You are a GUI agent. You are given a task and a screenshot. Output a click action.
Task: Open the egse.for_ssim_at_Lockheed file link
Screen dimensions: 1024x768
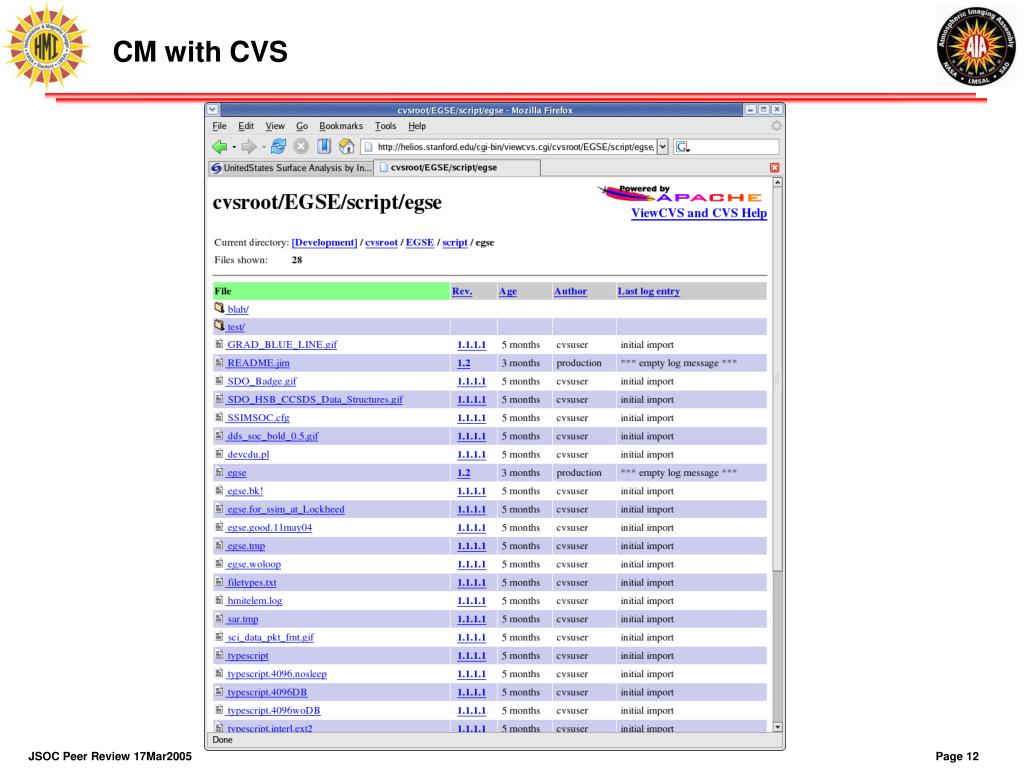click(285, 509)
